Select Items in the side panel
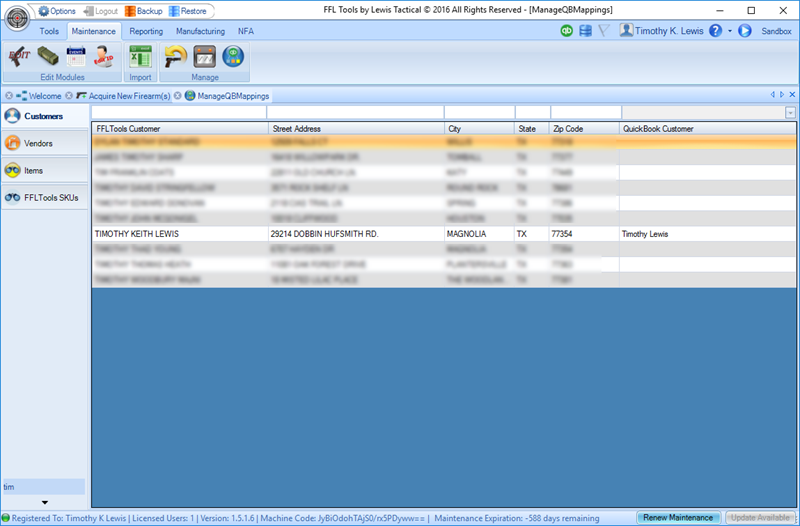This screenshot has height=526, width=800. point(45,170)
